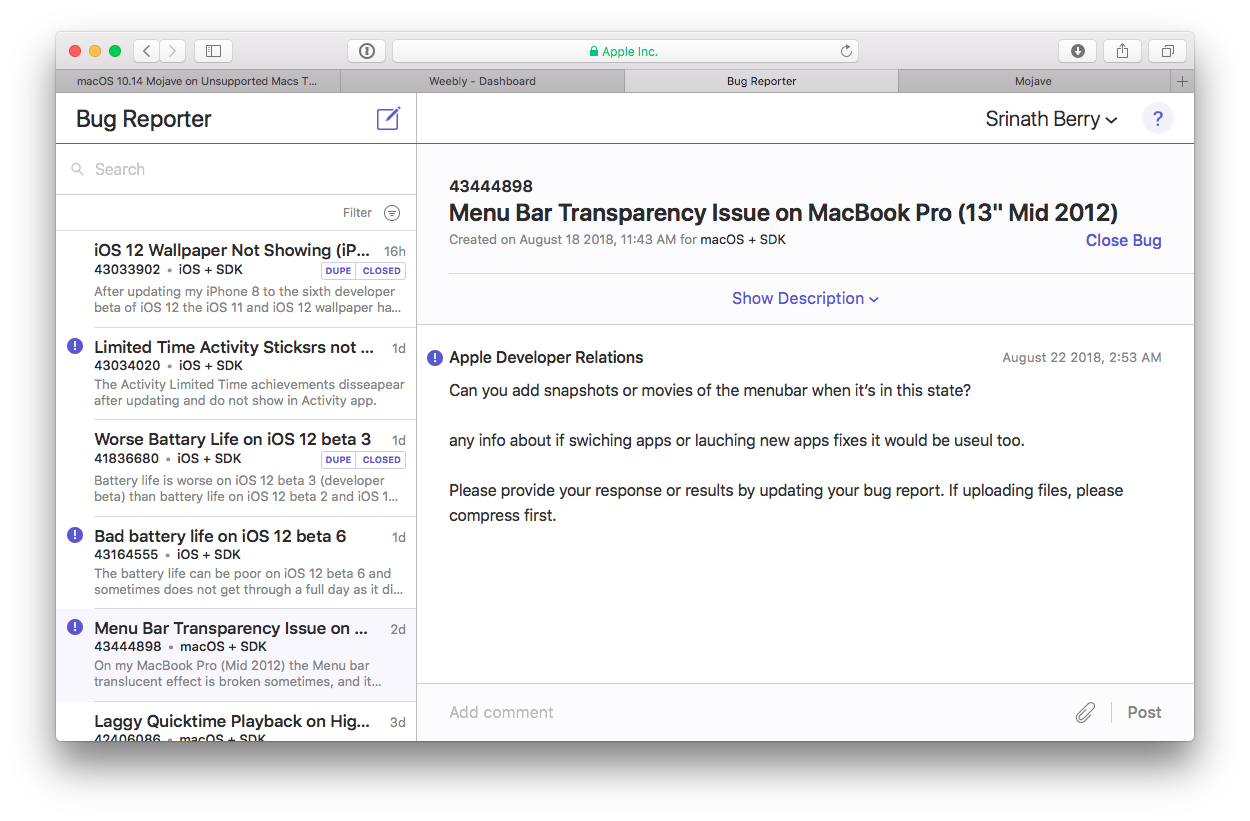This screenshot has width=1250, height=821.
Task: Toggle the Safari sidebar button
Action: 213,51
